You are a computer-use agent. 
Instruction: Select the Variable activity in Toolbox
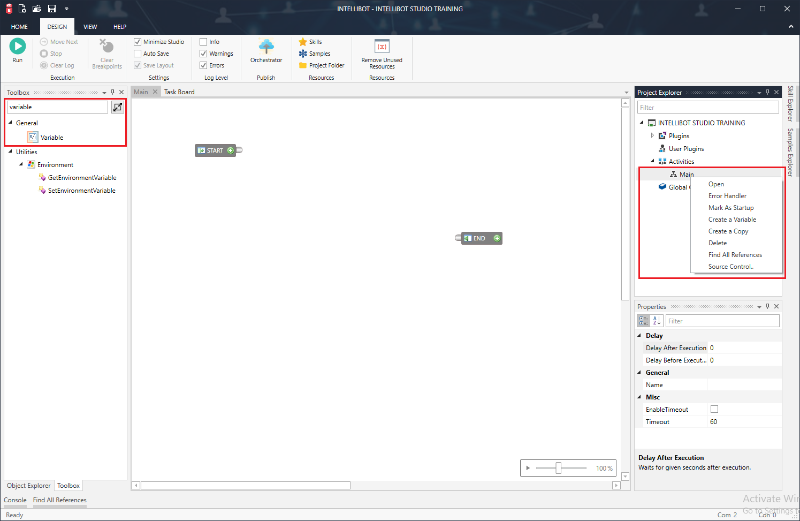(x=51, y=137)
